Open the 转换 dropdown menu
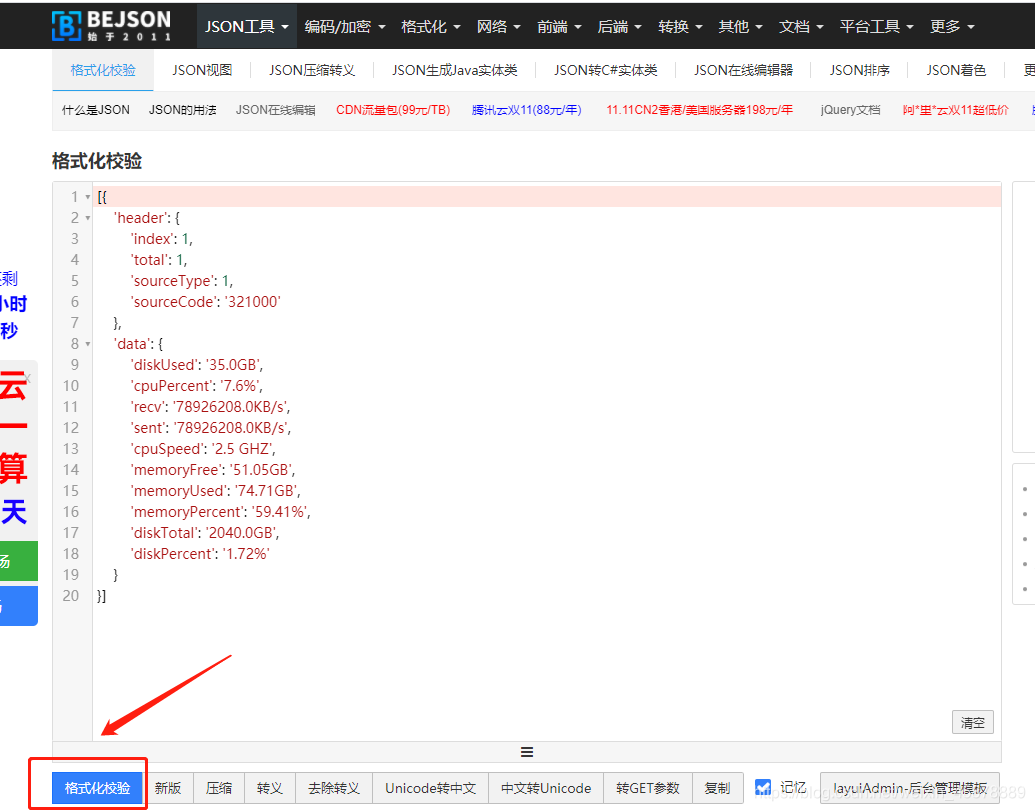The height and width of the screenshot is (811, 1035). (x=680, y=26)
